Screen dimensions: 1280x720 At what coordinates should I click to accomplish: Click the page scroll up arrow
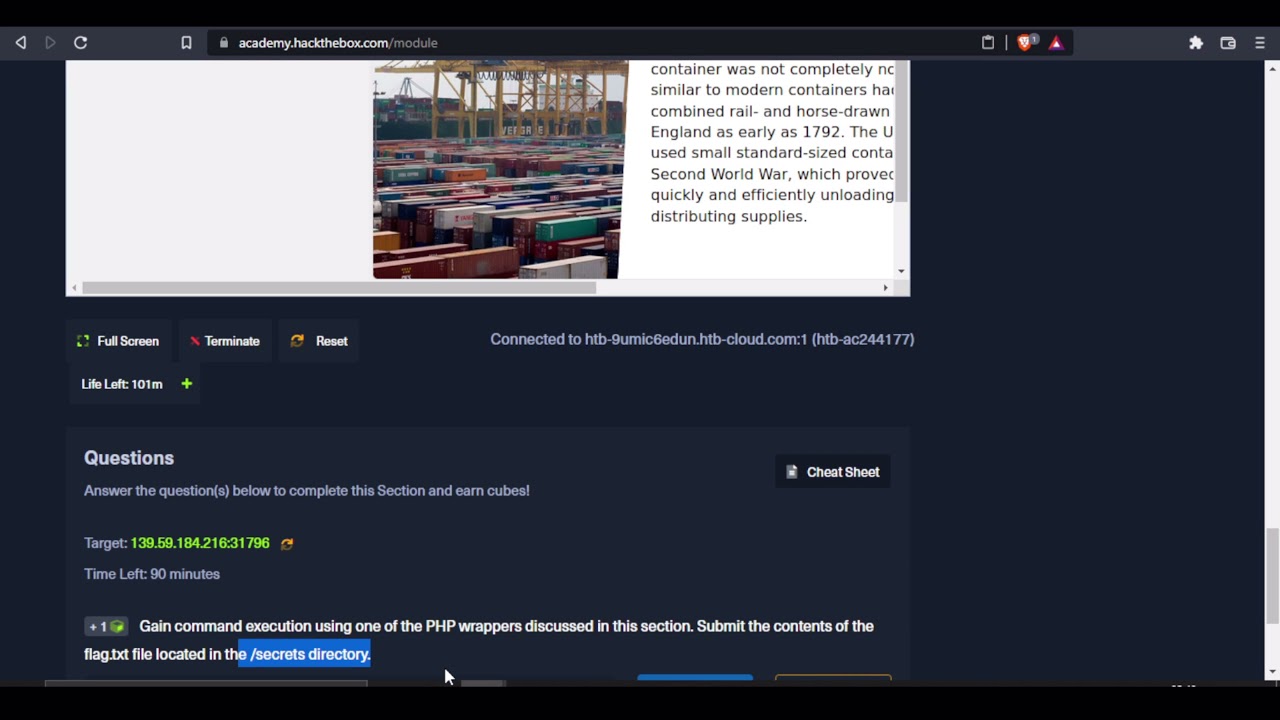tap(1272, 68)
